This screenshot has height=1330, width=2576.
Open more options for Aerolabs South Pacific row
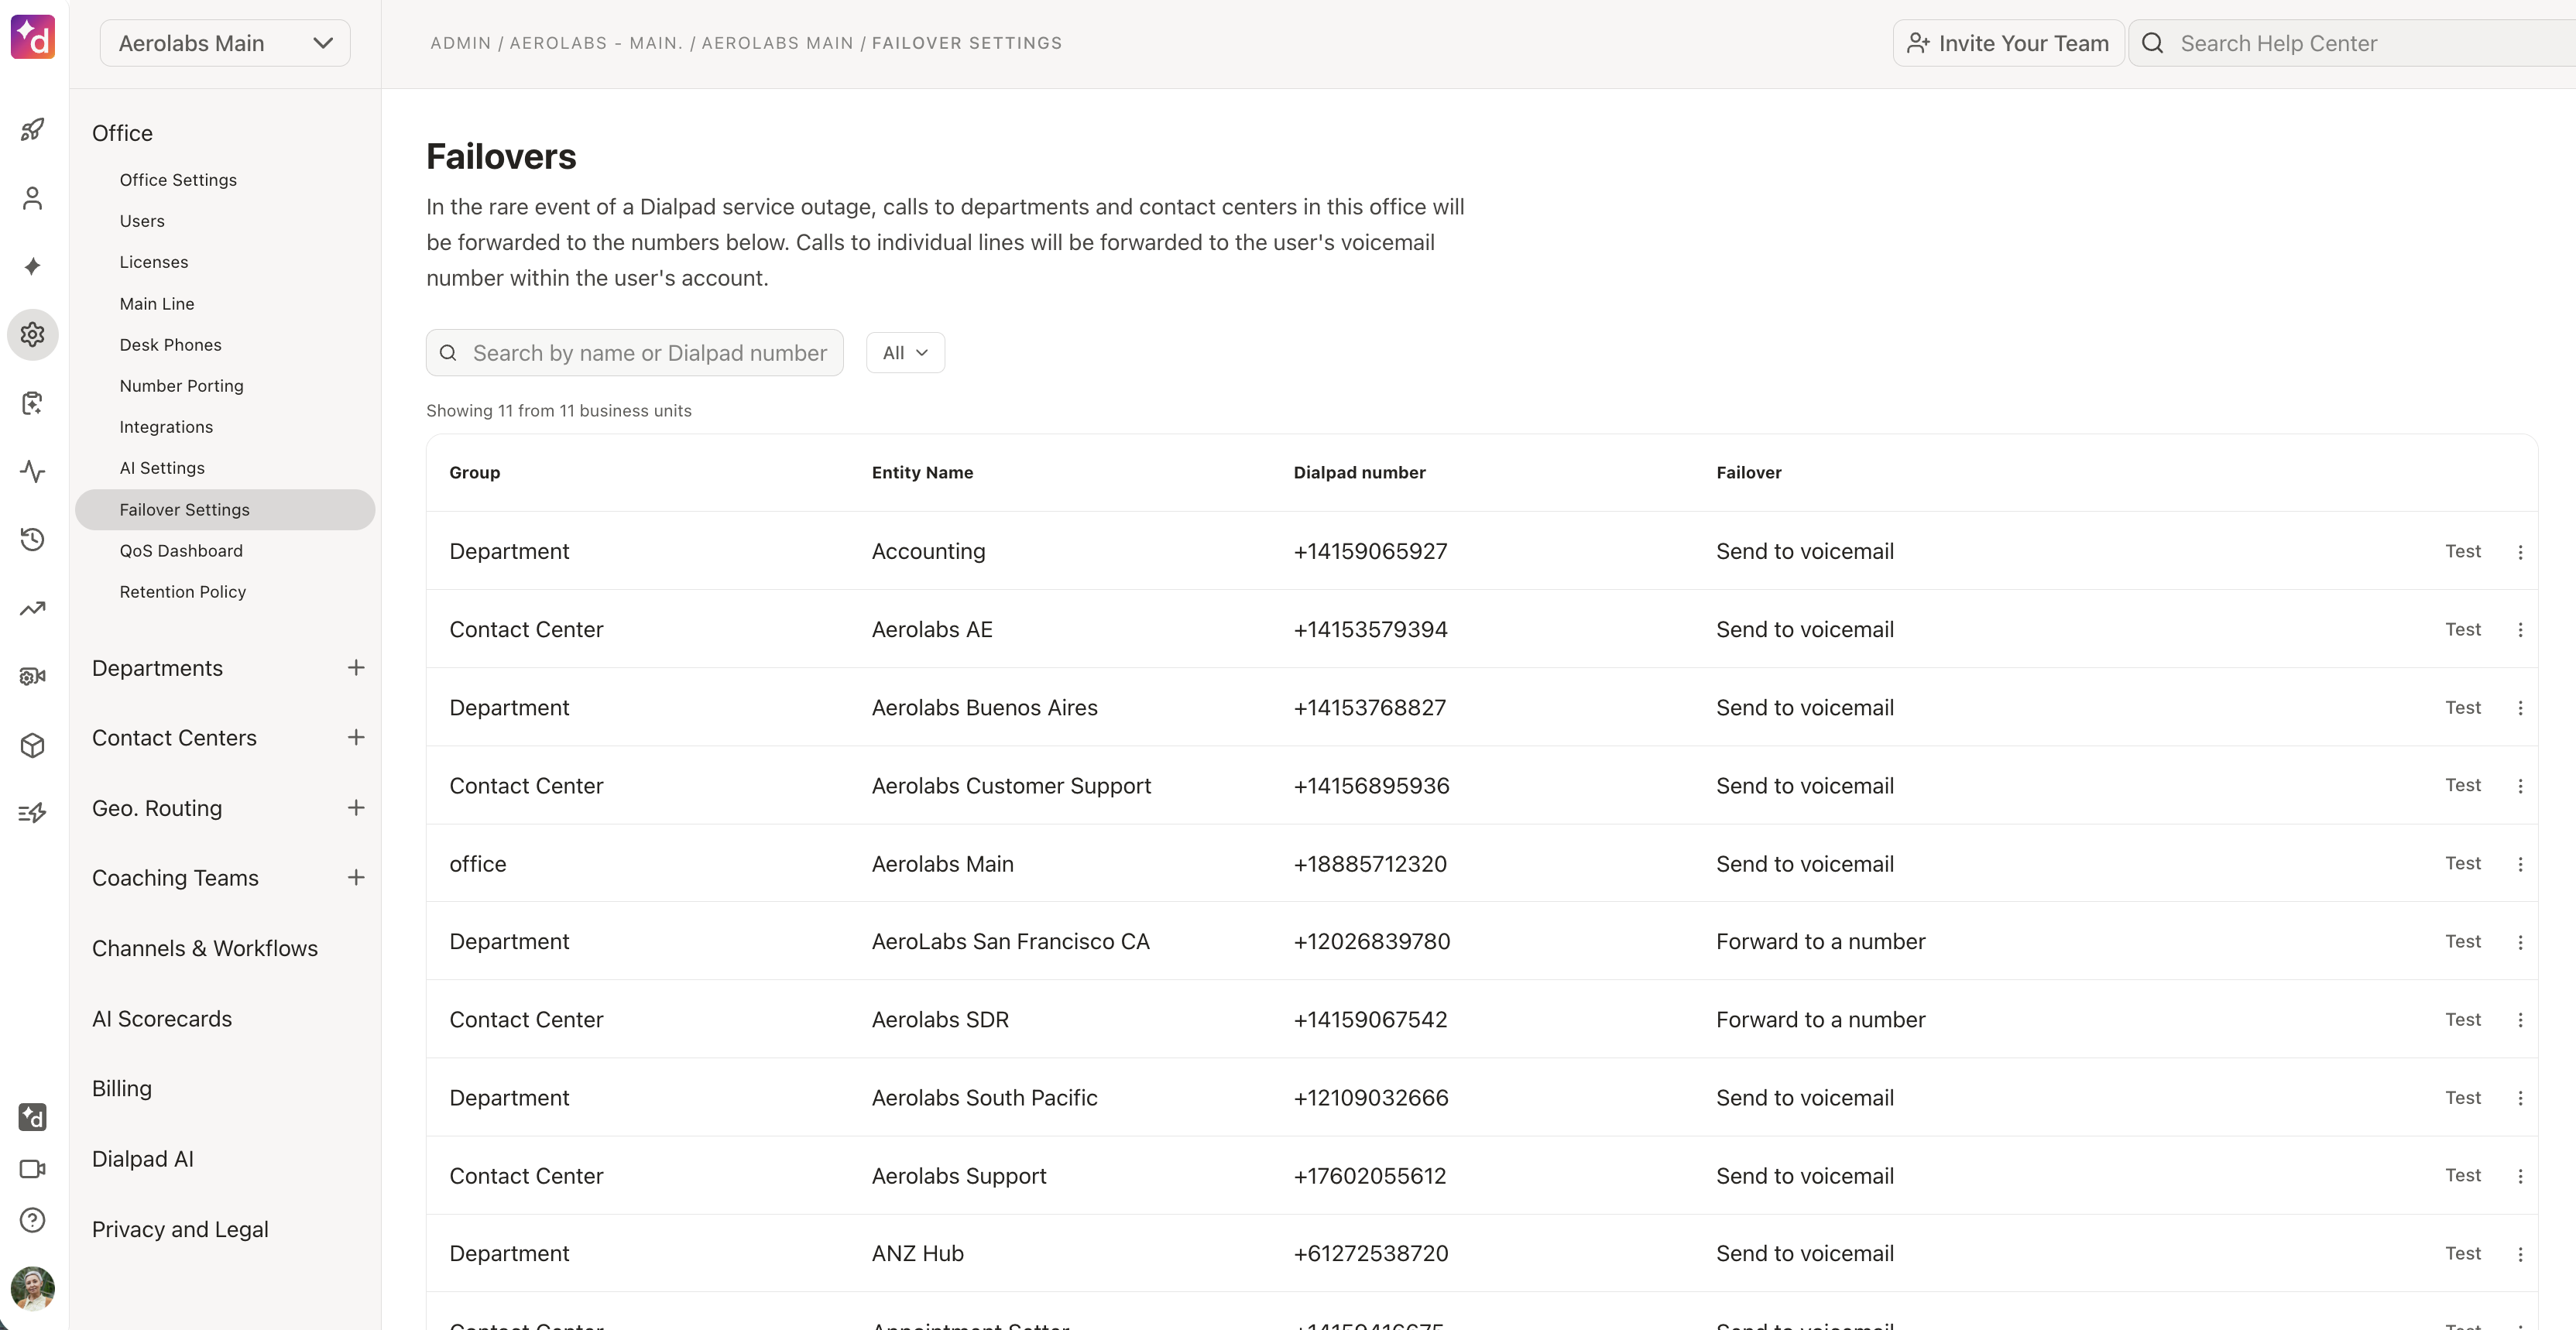tap(2520, 1098)
